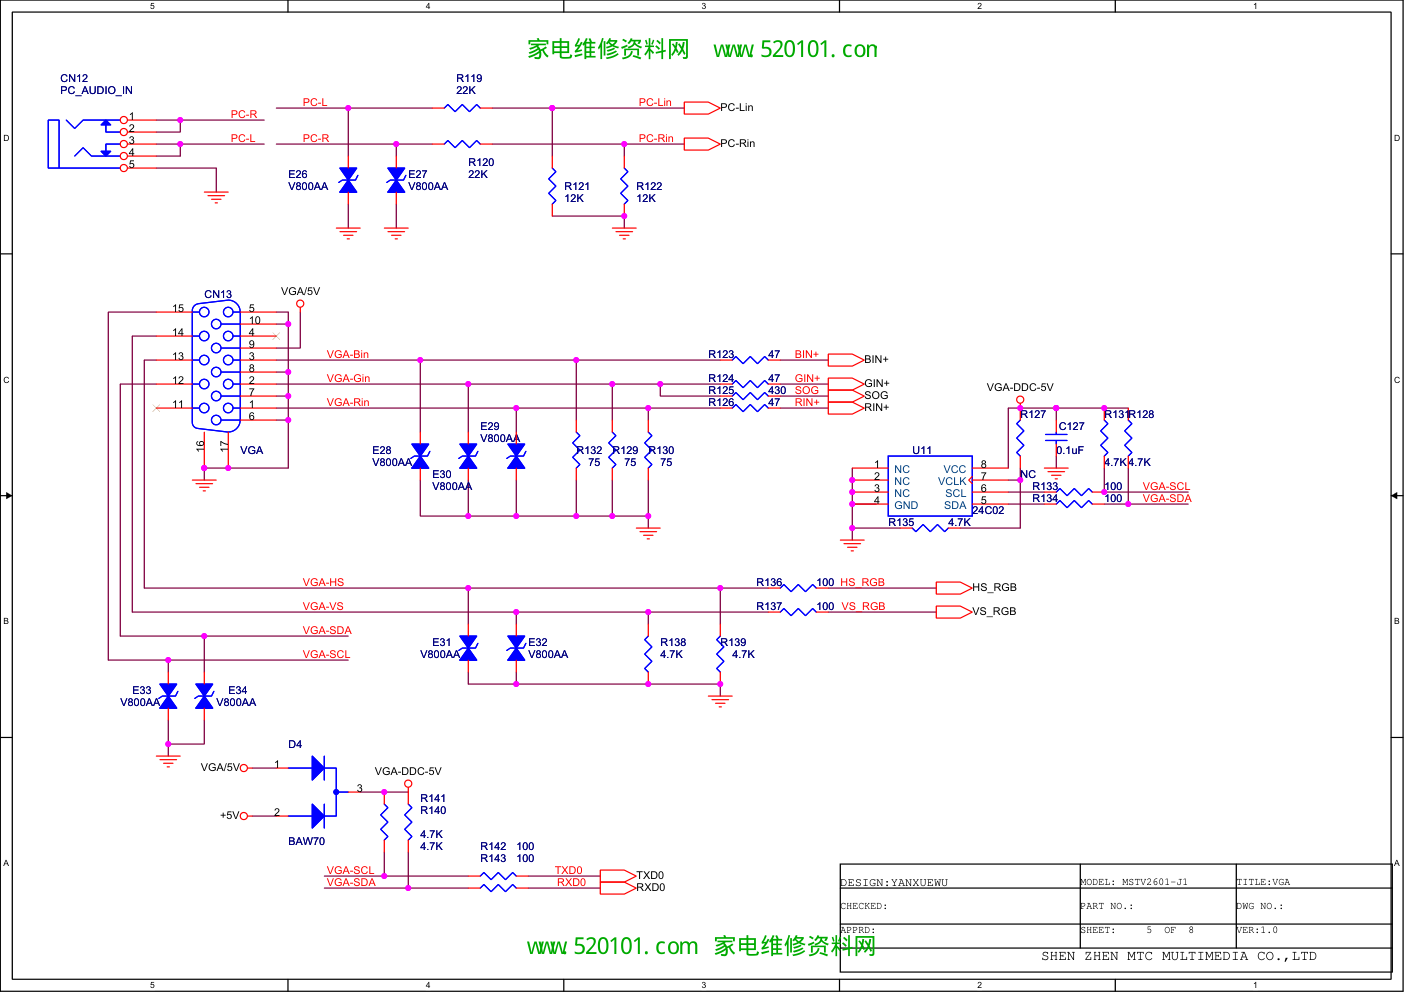Click the PC-Lin output port symbol
Viewport: 1404px width, 992px height.
[x=701, y=107]
